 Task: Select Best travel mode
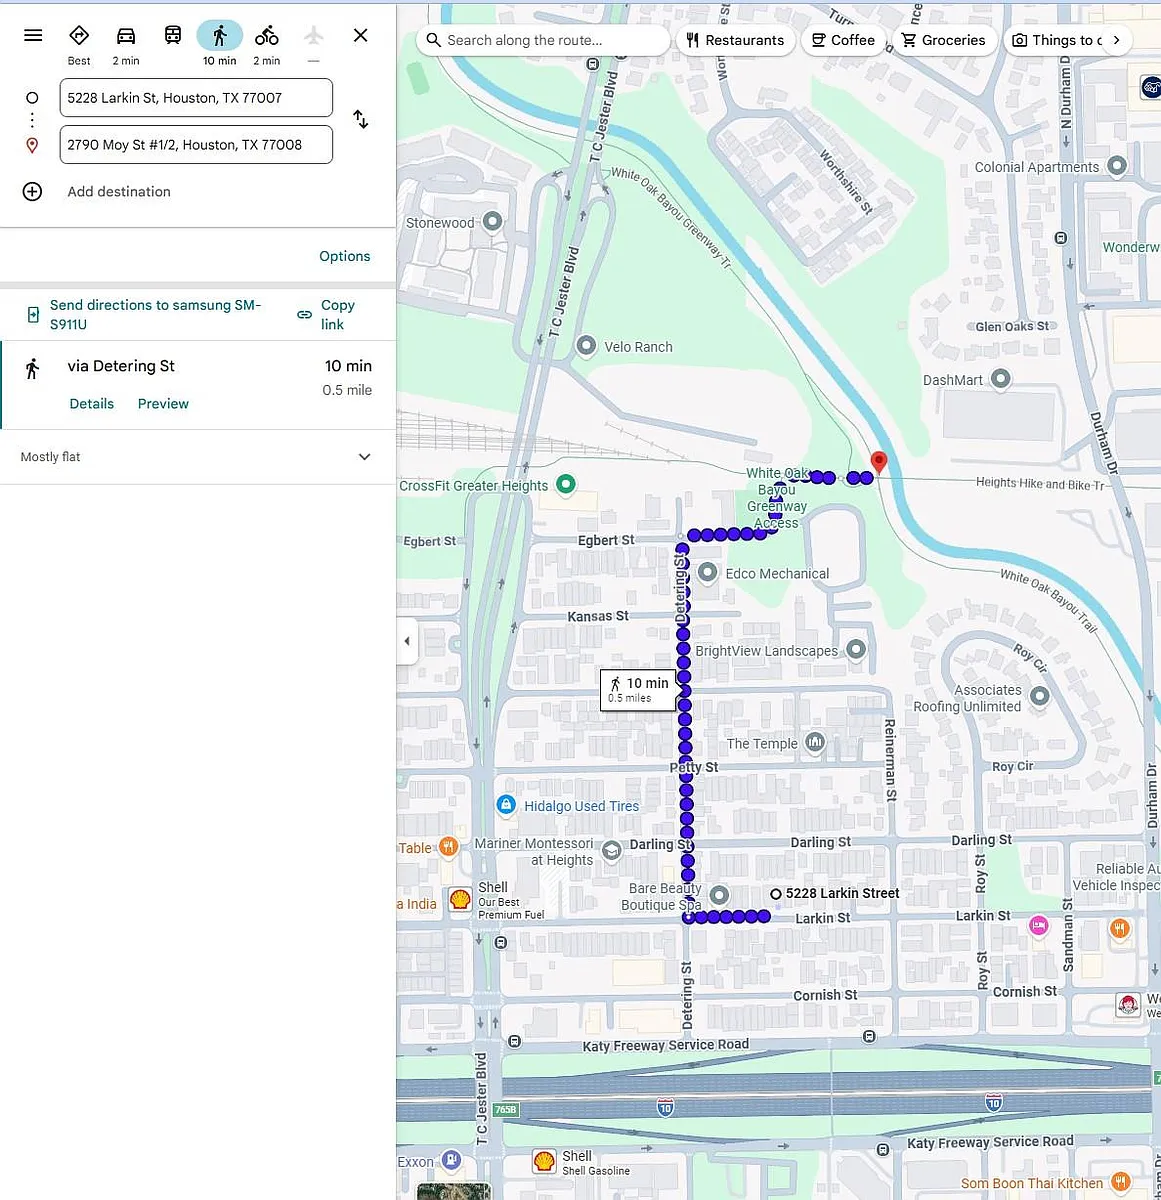[79, 45]
